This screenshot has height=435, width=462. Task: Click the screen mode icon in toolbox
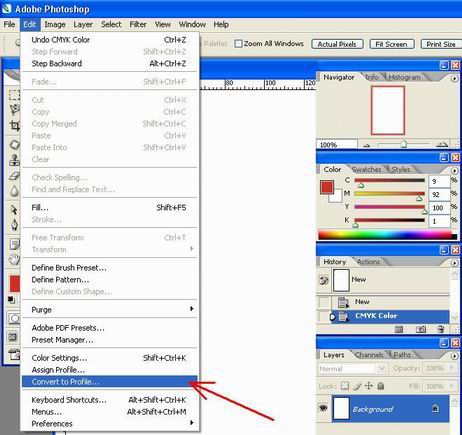point(13,337)
